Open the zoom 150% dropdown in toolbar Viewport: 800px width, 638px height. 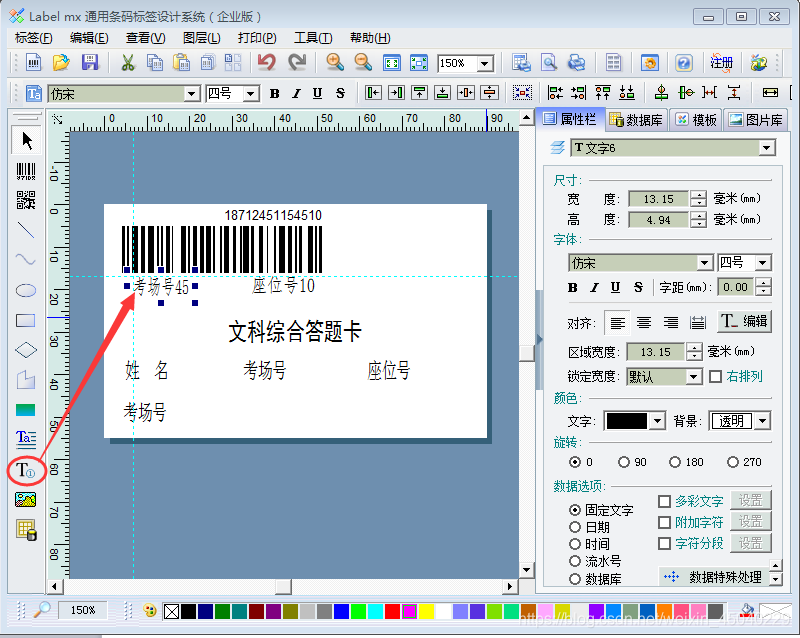[486, 63]
